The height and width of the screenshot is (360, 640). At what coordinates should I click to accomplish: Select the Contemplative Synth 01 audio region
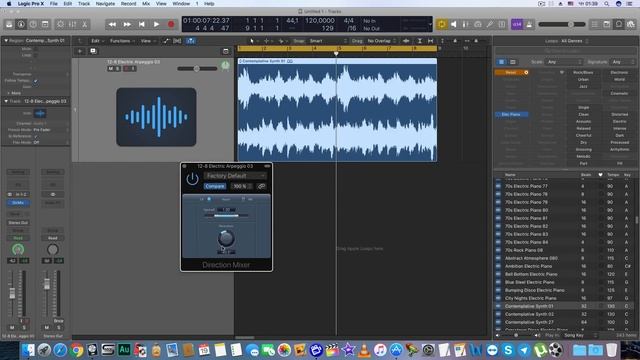(337, 109)
